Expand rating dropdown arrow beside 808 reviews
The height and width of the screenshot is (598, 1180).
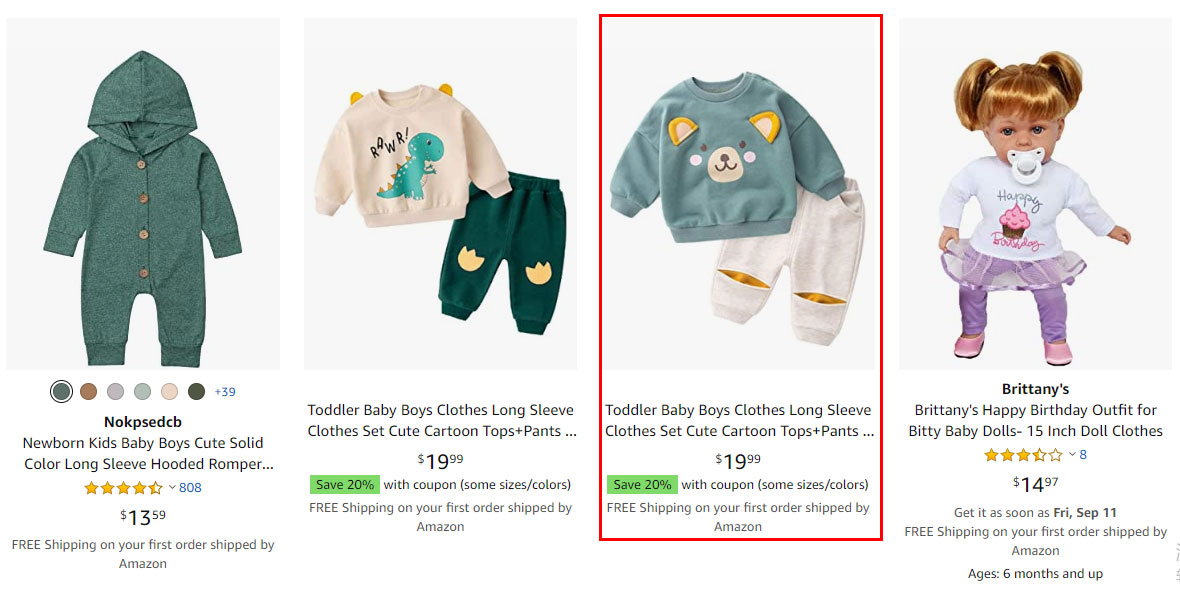[172, 488]
